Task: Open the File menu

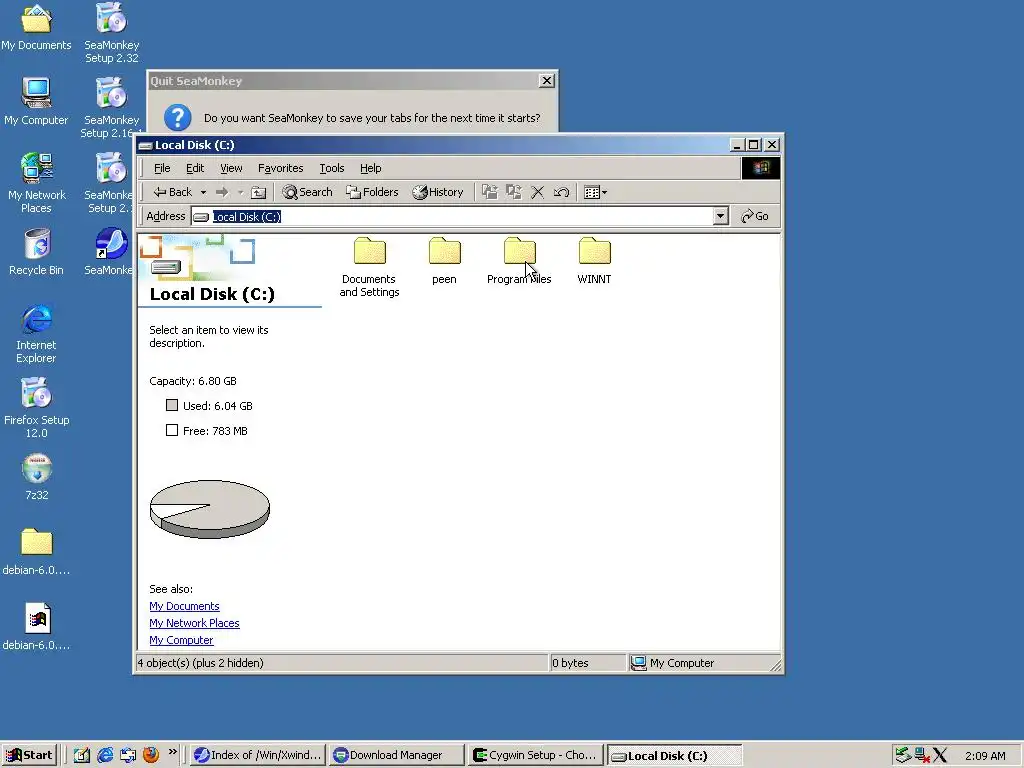Action: (x=162, y=168)
